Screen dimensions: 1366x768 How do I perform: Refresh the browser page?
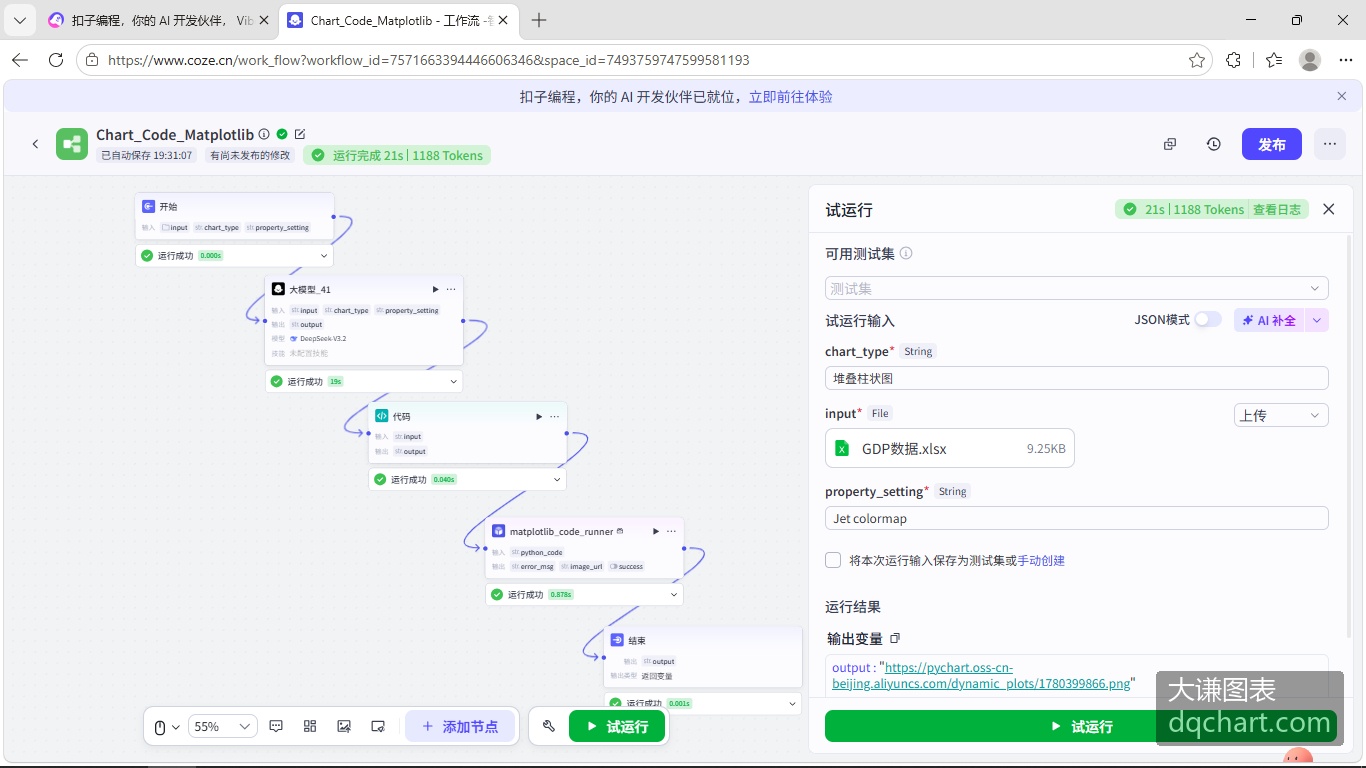(x=56, y=60)
